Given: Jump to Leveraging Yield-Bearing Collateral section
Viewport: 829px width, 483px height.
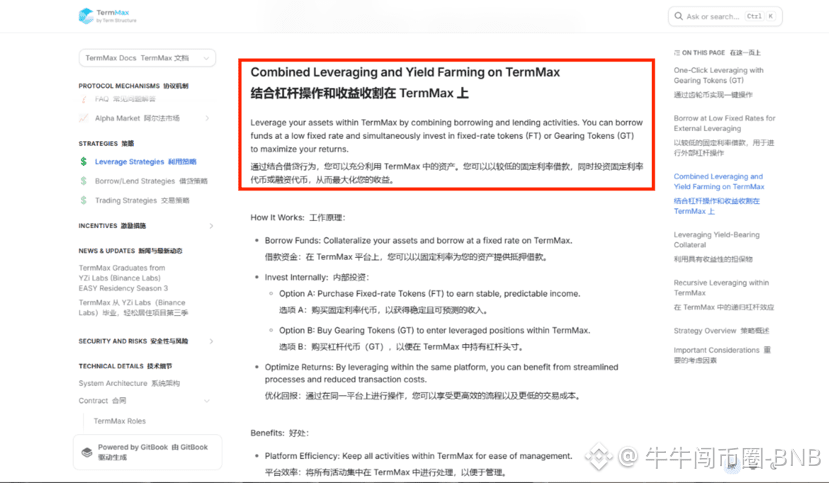Looking at the screenshot, I should pyautogui.click(x=716, y=246).
